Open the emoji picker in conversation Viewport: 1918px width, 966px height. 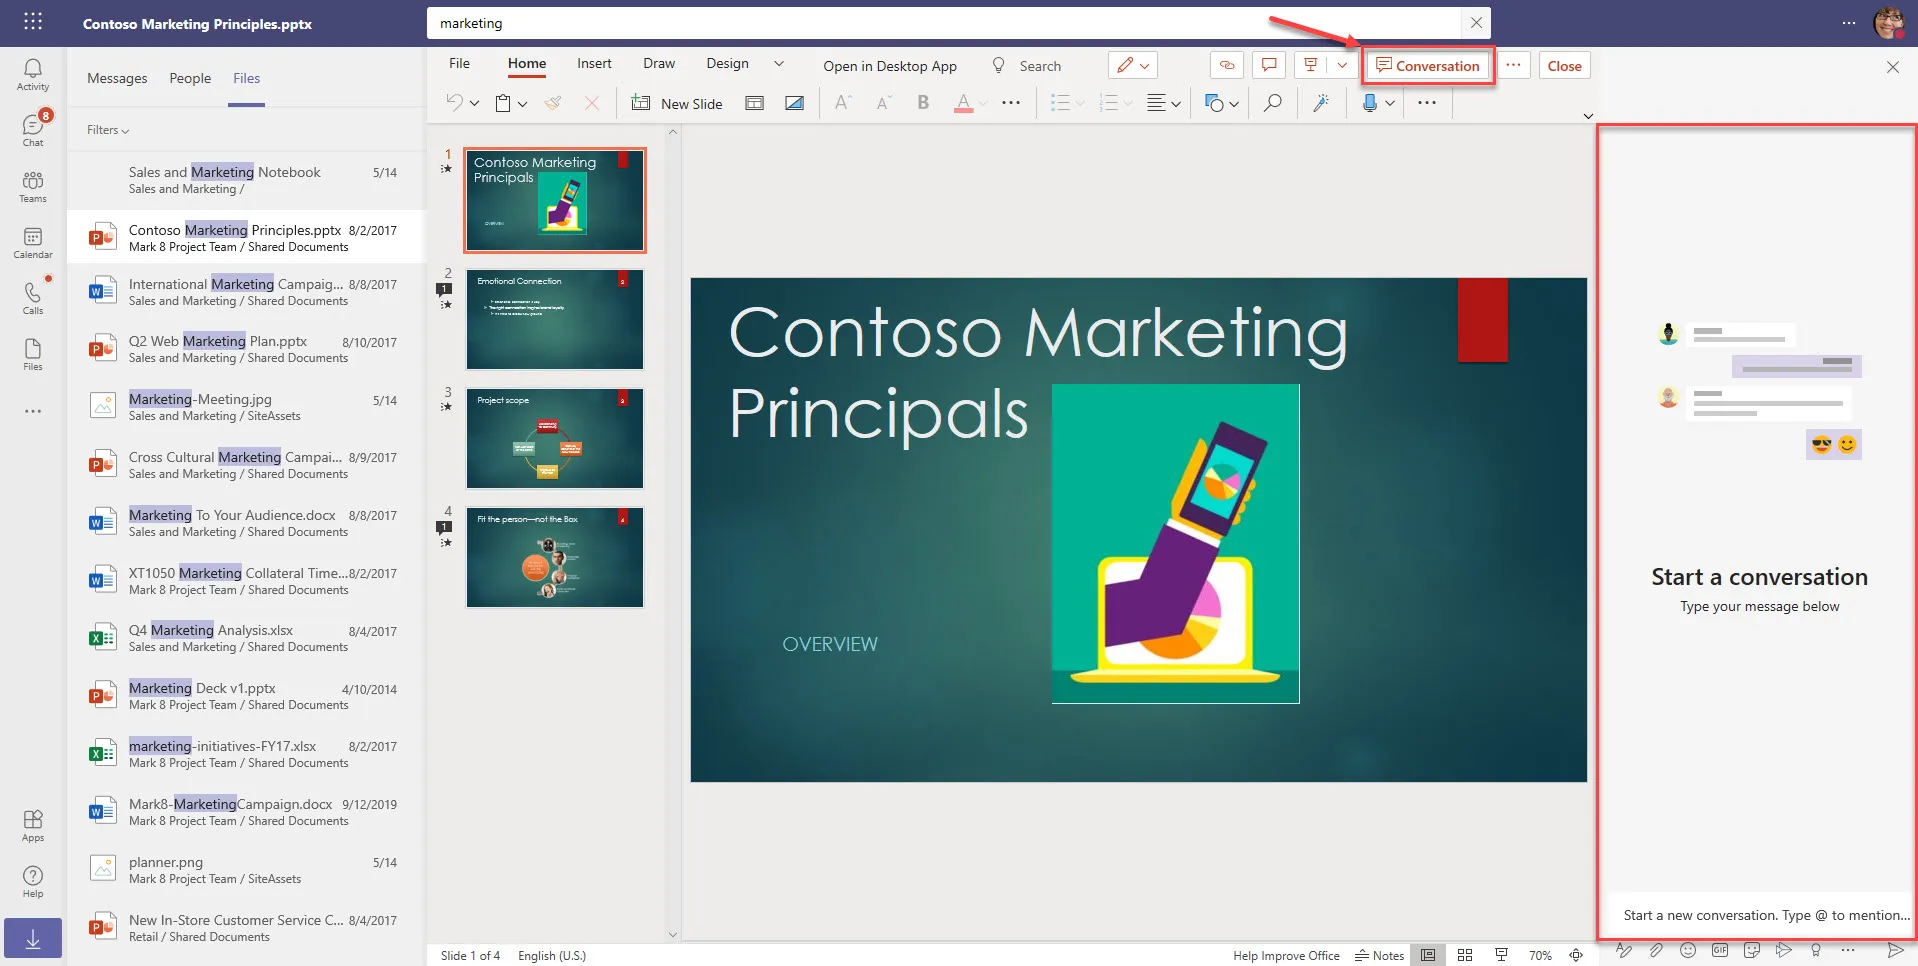[1688, 950]
